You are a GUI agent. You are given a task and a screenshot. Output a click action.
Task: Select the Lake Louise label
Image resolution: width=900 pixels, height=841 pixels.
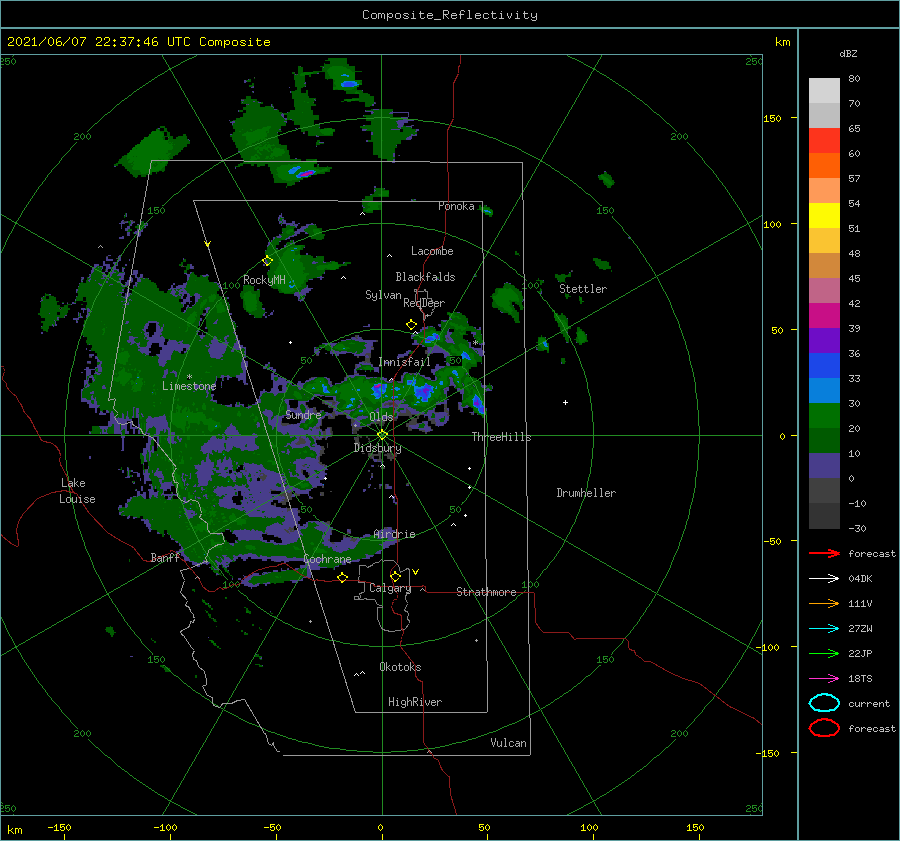[x=77, y=491]
